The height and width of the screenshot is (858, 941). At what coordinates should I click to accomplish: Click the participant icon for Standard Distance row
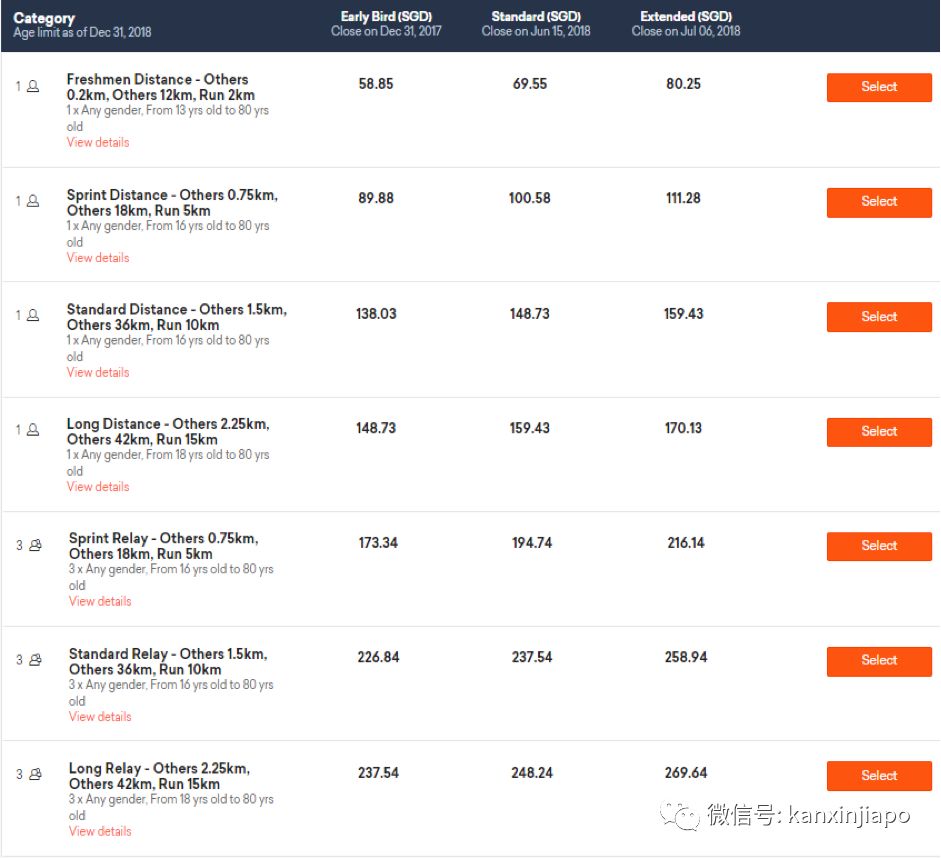click(x=33, y=316)
